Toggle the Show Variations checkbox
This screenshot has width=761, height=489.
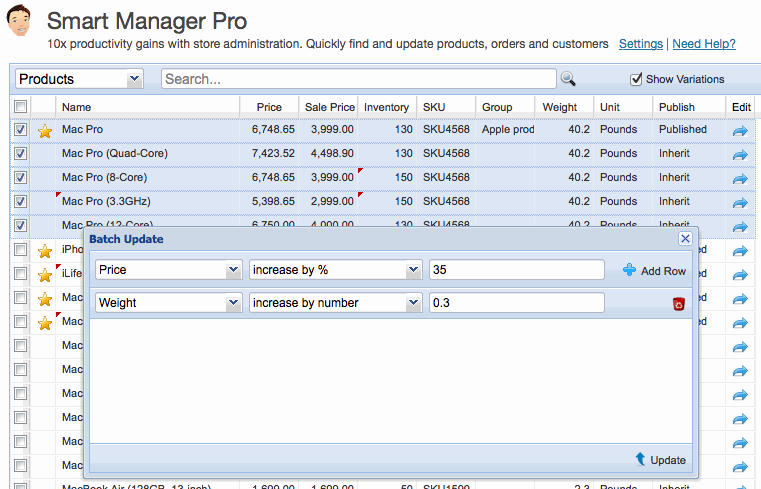pyautogui.click(x=636, y=79)
